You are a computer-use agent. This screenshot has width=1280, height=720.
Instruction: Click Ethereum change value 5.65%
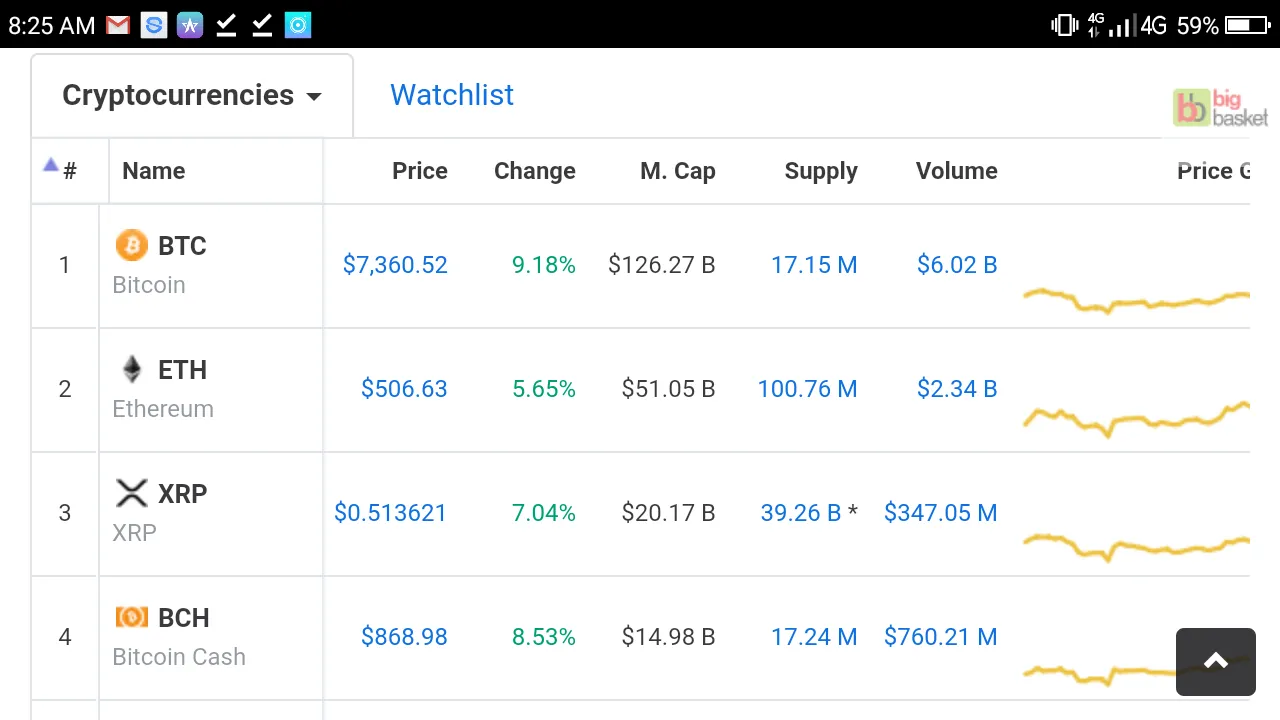[x=544, y=389]
